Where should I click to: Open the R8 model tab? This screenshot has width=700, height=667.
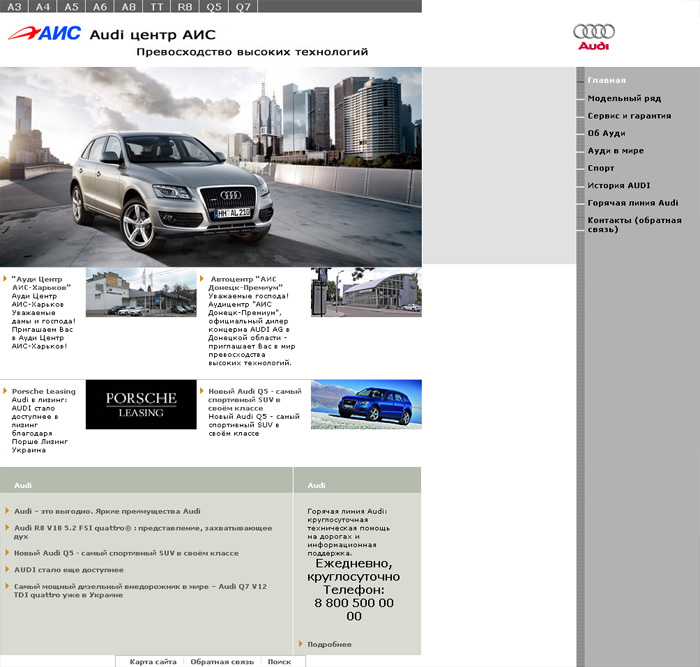click(185, 6)
